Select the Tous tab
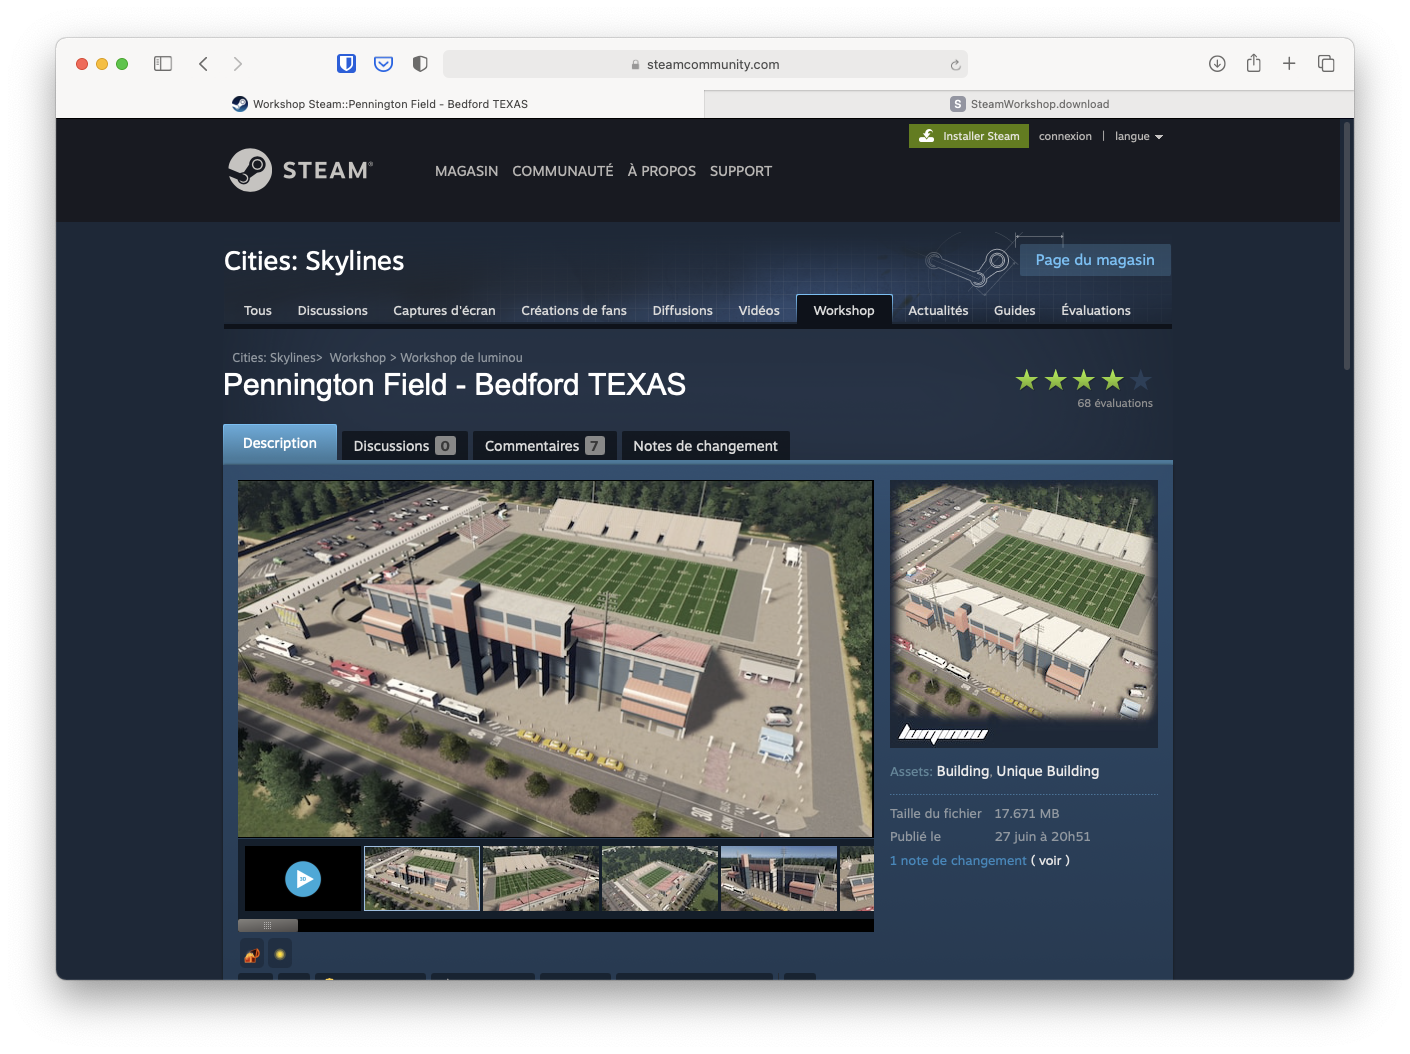Viewport: 1410px width, 1054px height. click(258, 311)
